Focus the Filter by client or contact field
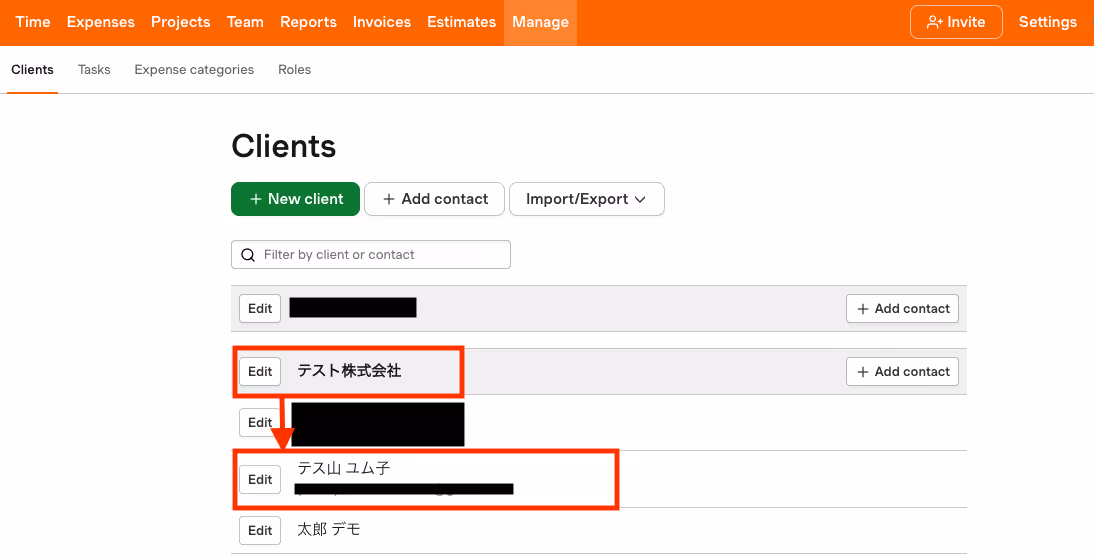This screenshot has height=558, width=1094. [370, 255]
